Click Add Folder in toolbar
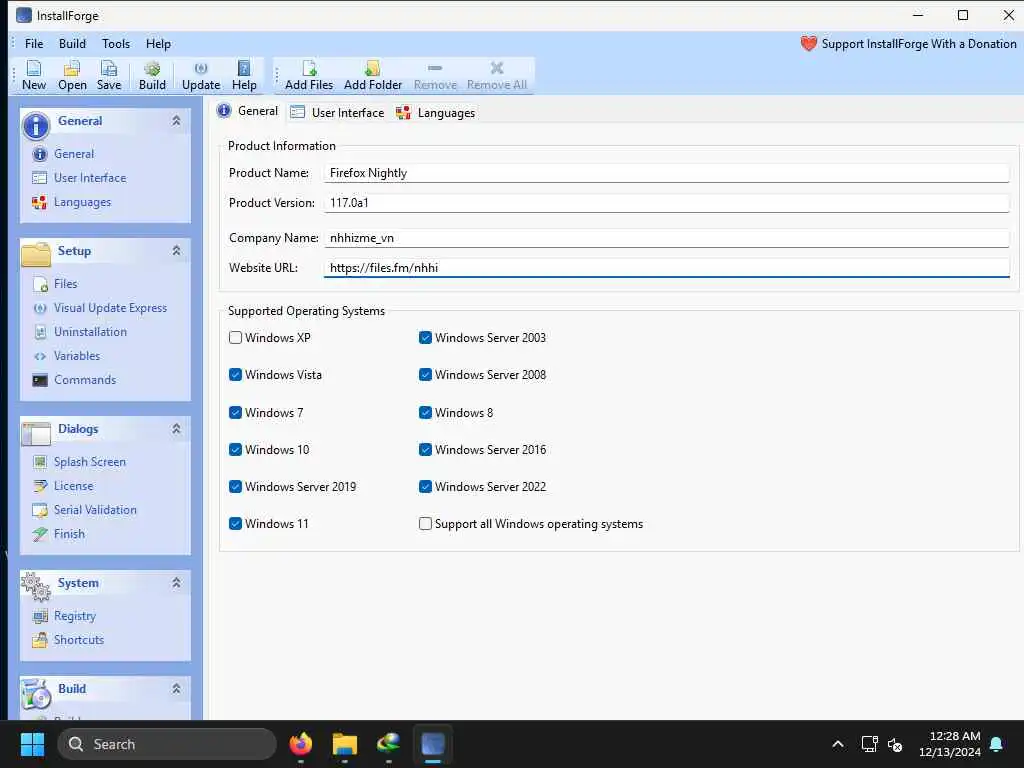Viewport: 1024px width, 768px height. click(x=373, y=76)
